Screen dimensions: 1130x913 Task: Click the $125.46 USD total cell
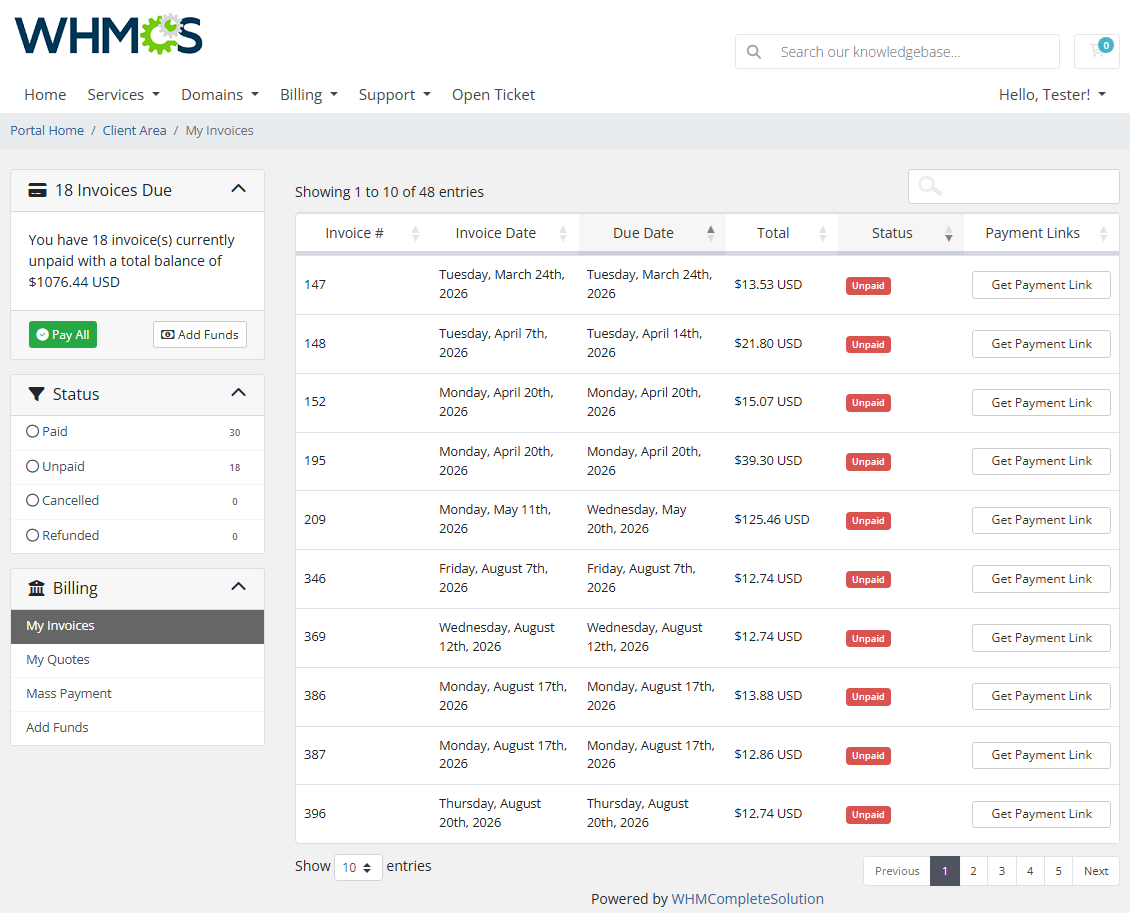(772, 520)
